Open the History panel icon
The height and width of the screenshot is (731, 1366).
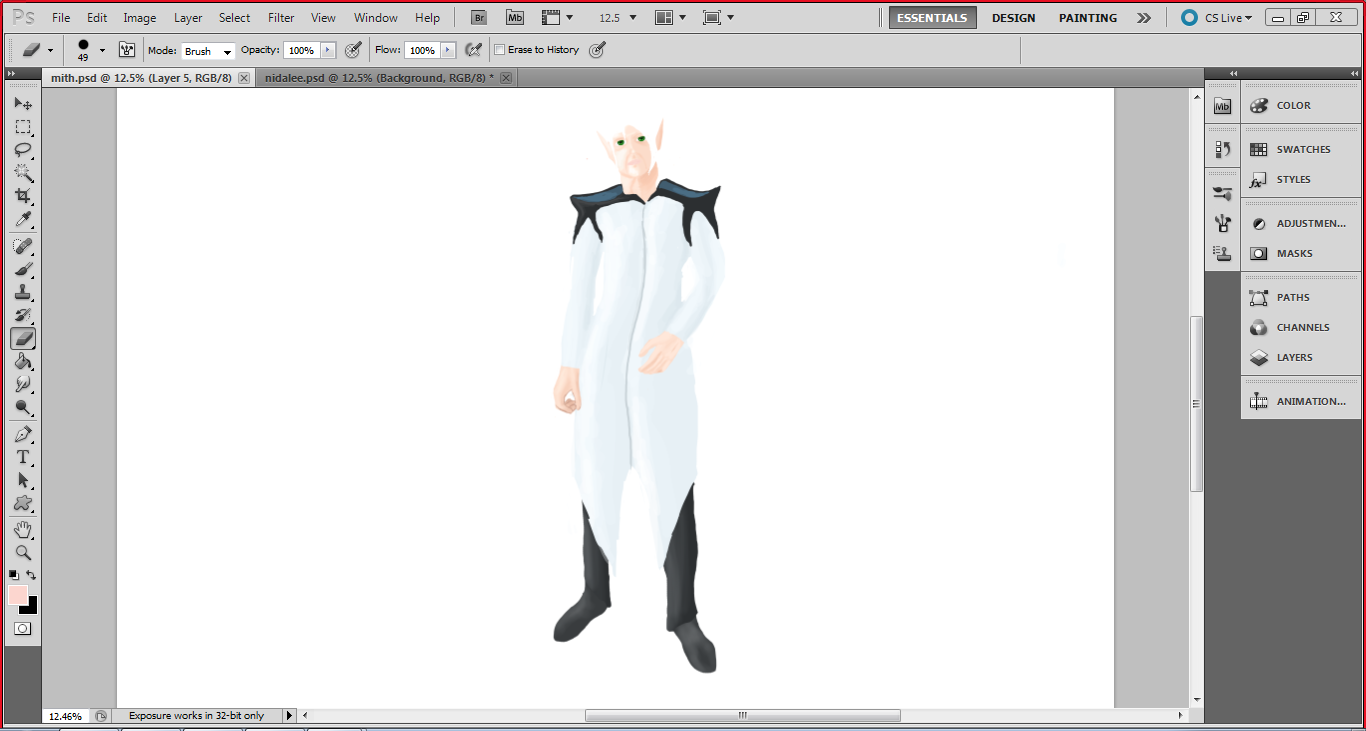tap(1222, 149)
